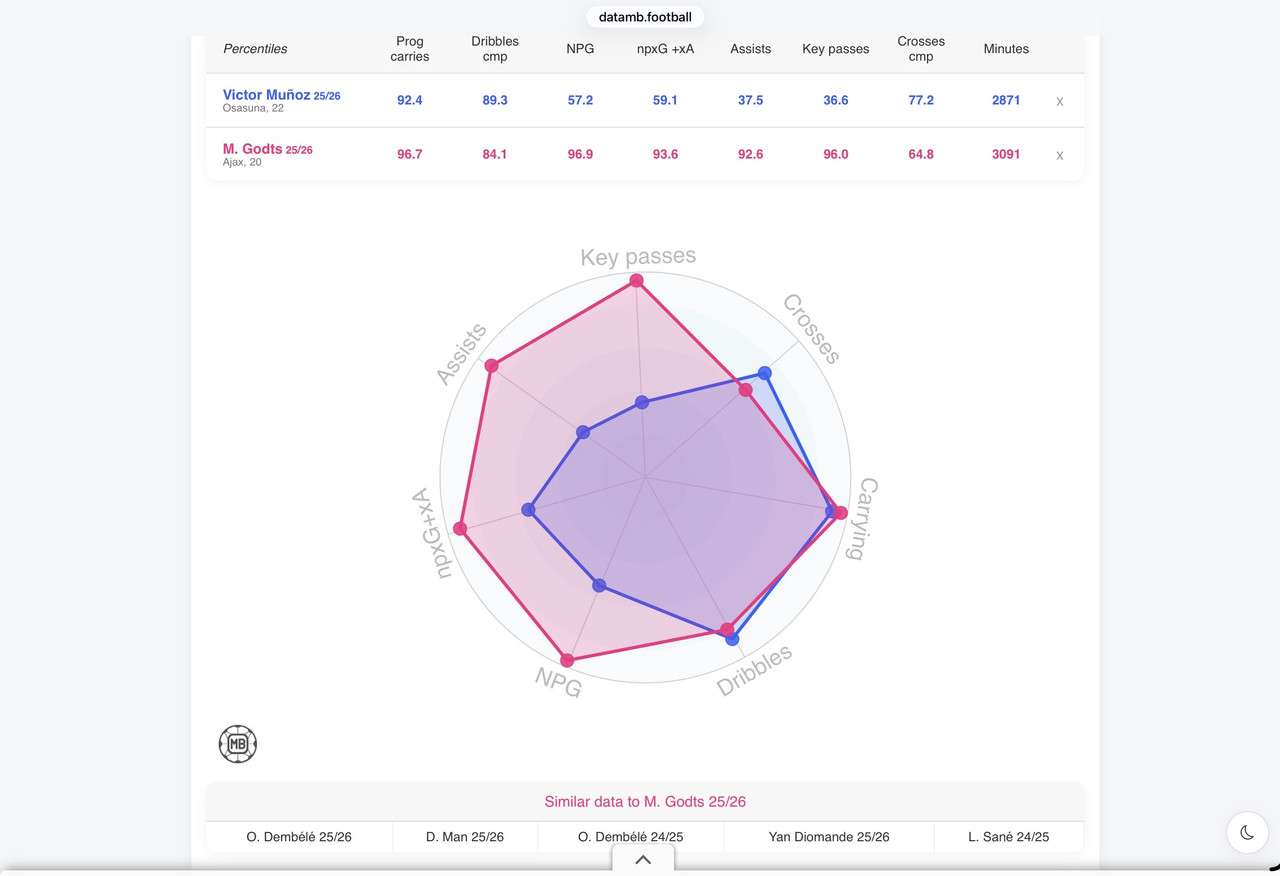Click the Victor Muñoz player name
Image resolution: width=1280 pixels, height=876 pixels.
pos(266,95)
